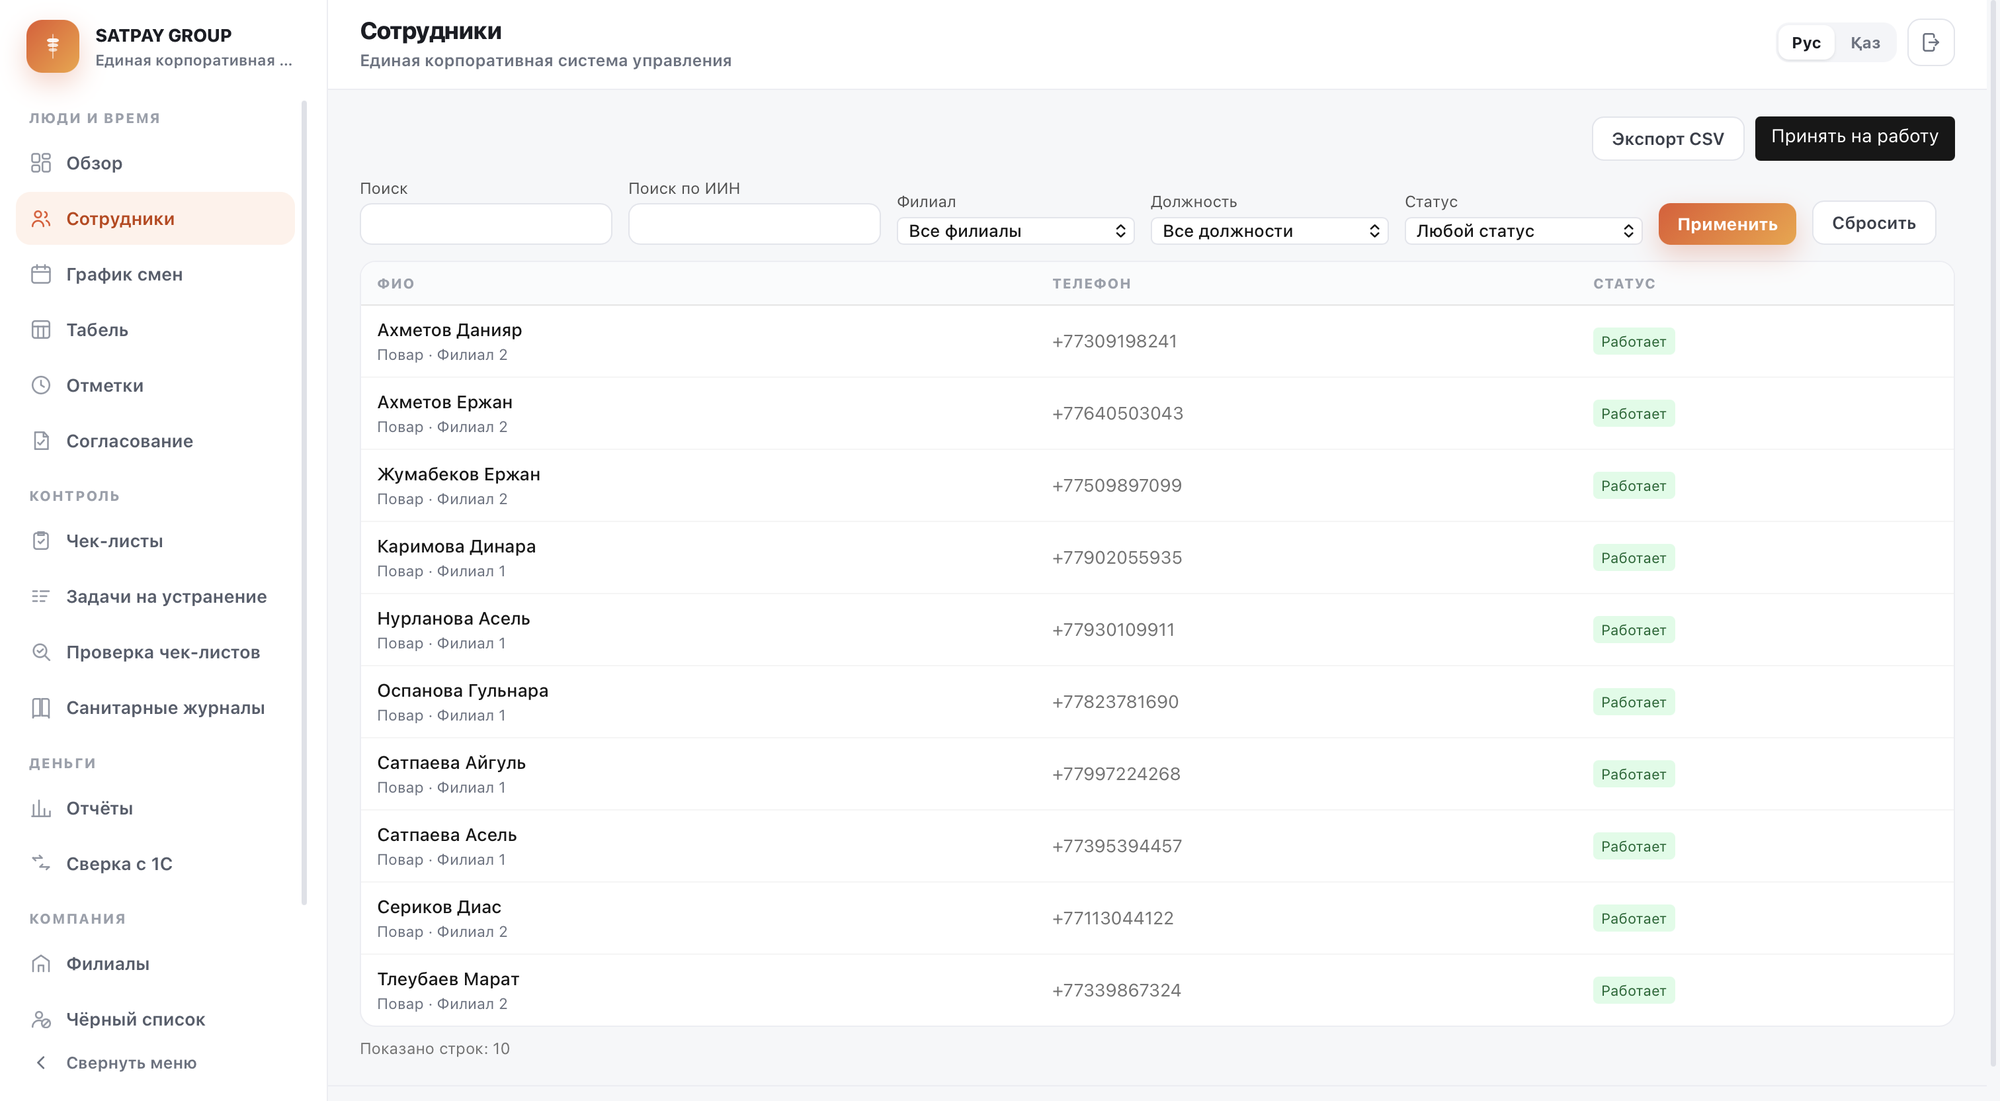The image size is (2000, 1101).
Task: Open the Филиал dropdown 'Все филиалы'
Action: (x=1015, y=231)
